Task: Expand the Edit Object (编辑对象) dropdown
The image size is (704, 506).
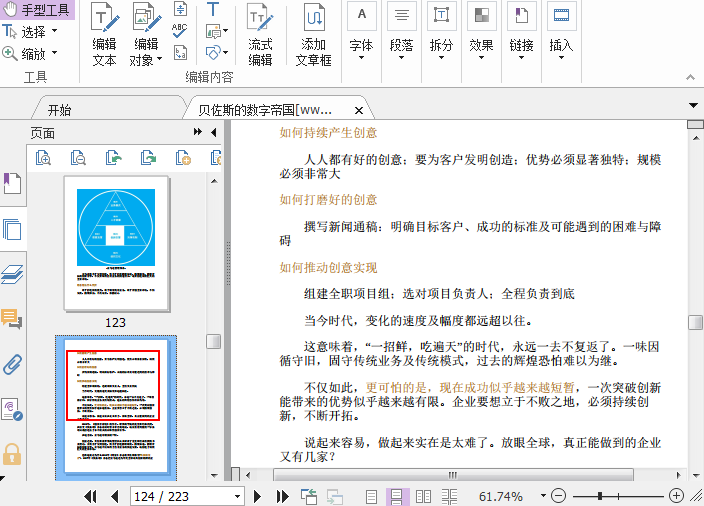Action: pos(160,60)
